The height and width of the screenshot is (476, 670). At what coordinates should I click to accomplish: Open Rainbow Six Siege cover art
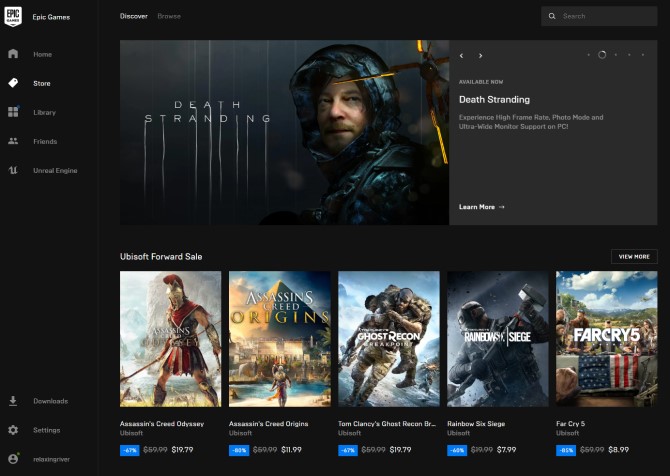coord(498,339)
